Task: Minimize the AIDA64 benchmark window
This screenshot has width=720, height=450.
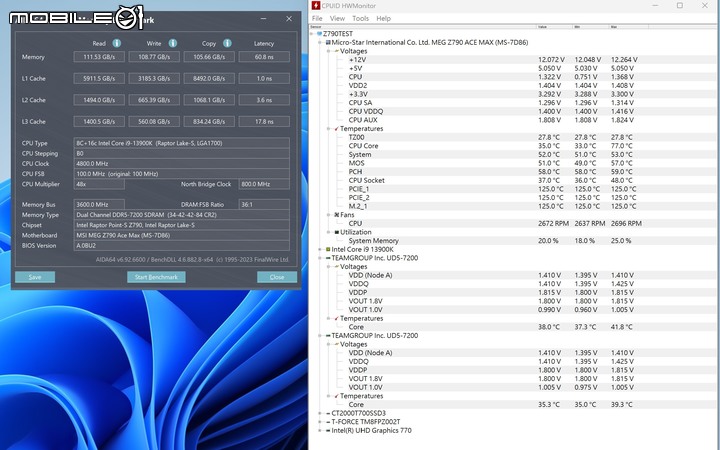Action: pyautogui.click(x=264, y=19)
